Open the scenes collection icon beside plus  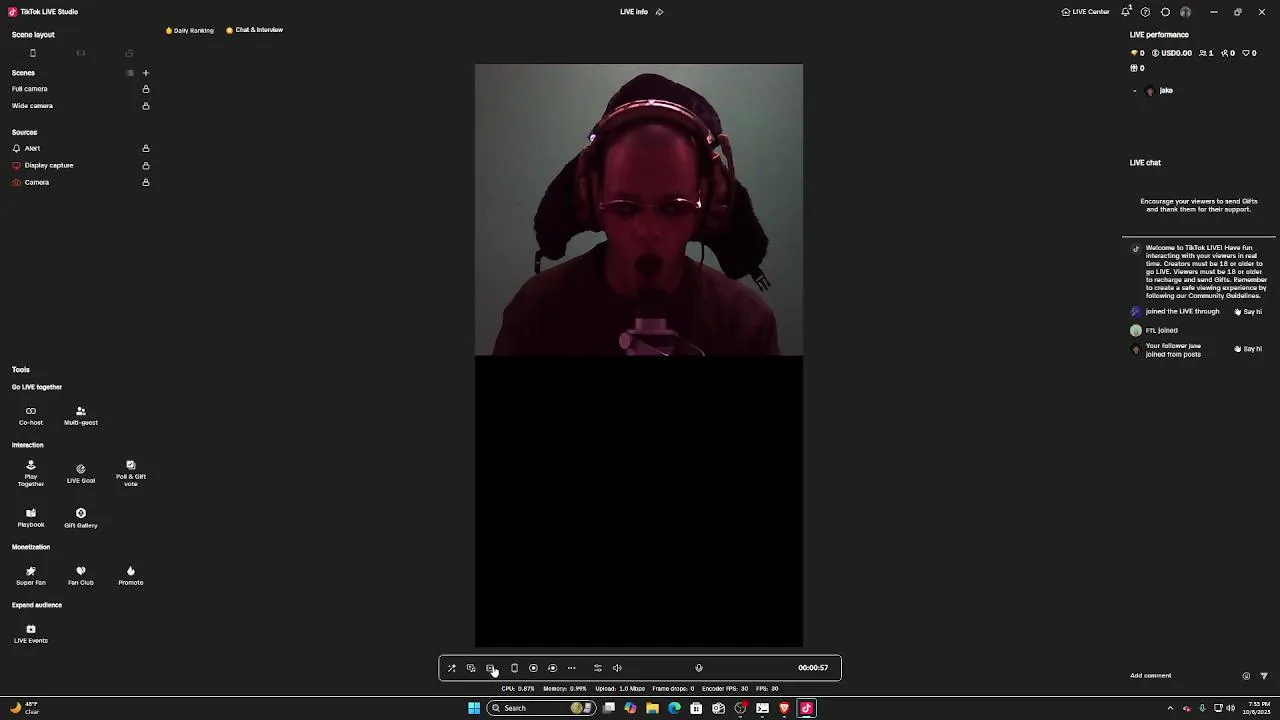pyautogui.click(x=129, y=73)
